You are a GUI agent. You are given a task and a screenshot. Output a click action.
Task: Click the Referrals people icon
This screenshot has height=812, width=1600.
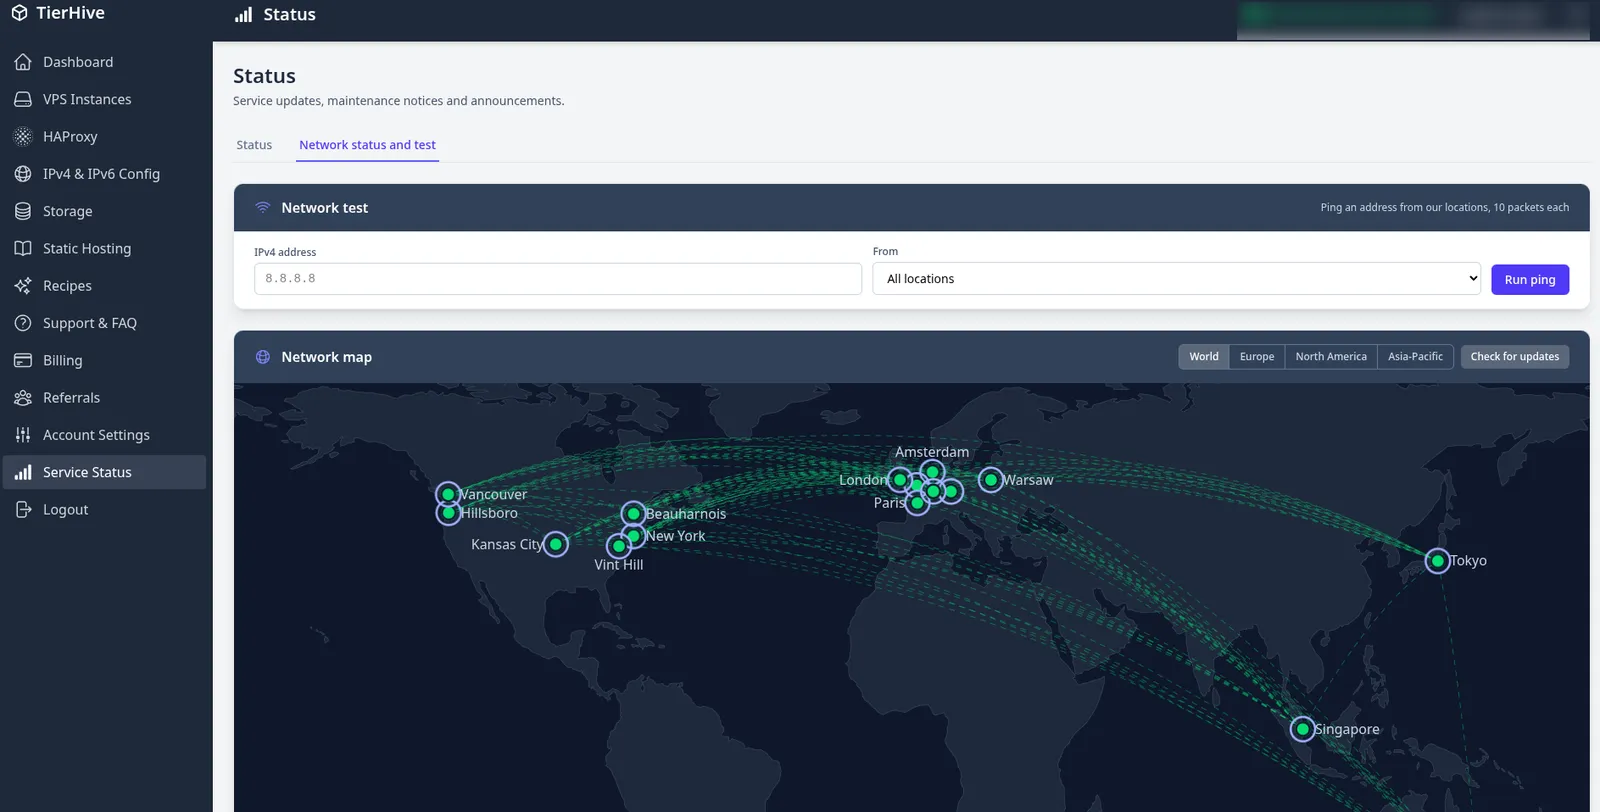click(x=23, y=398)
